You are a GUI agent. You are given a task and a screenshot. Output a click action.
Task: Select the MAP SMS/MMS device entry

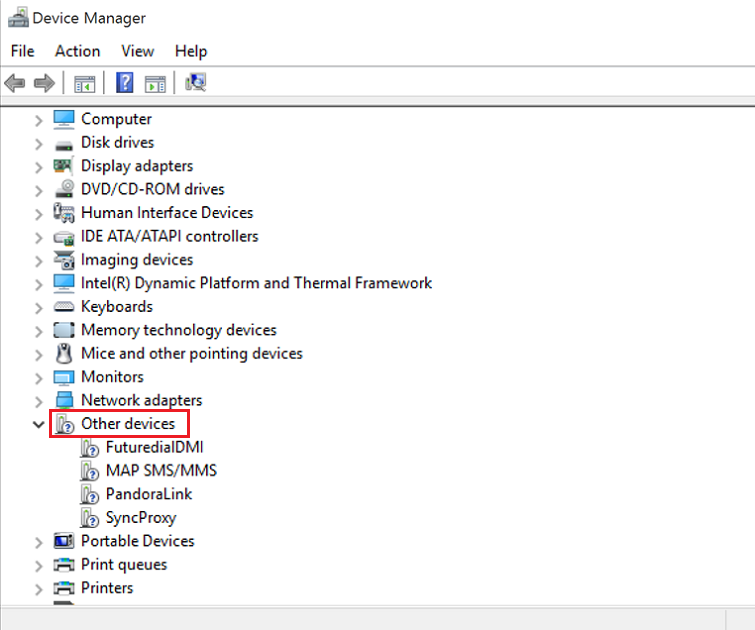pyautogui.click(x=160, y=471)
